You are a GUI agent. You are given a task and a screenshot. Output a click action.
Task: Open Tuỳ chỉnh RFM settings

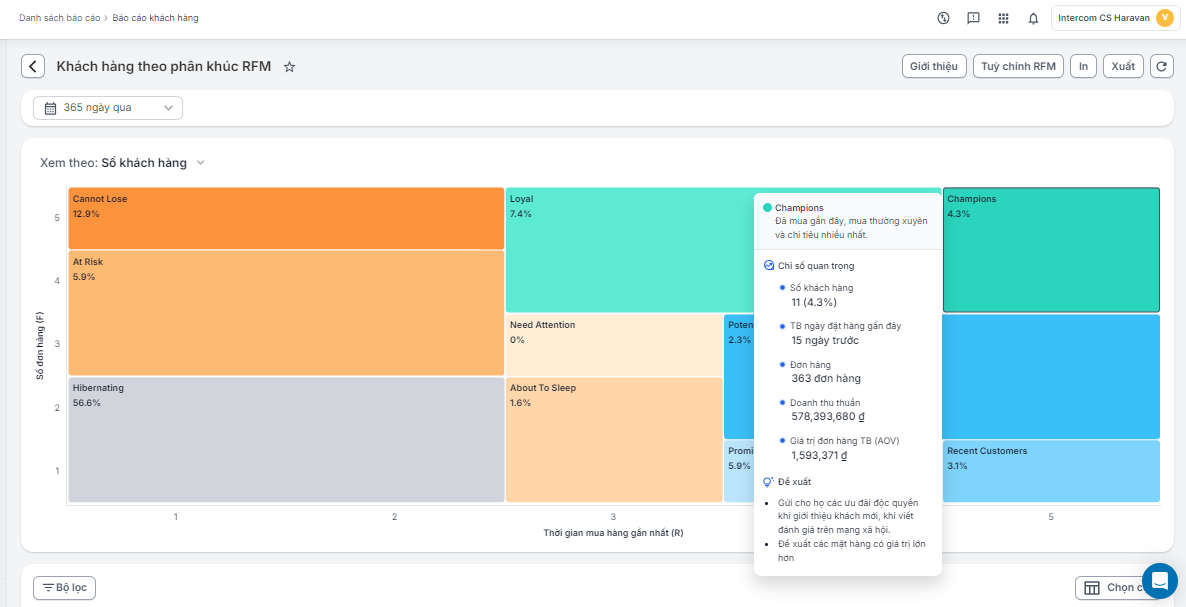point(1018,66)
